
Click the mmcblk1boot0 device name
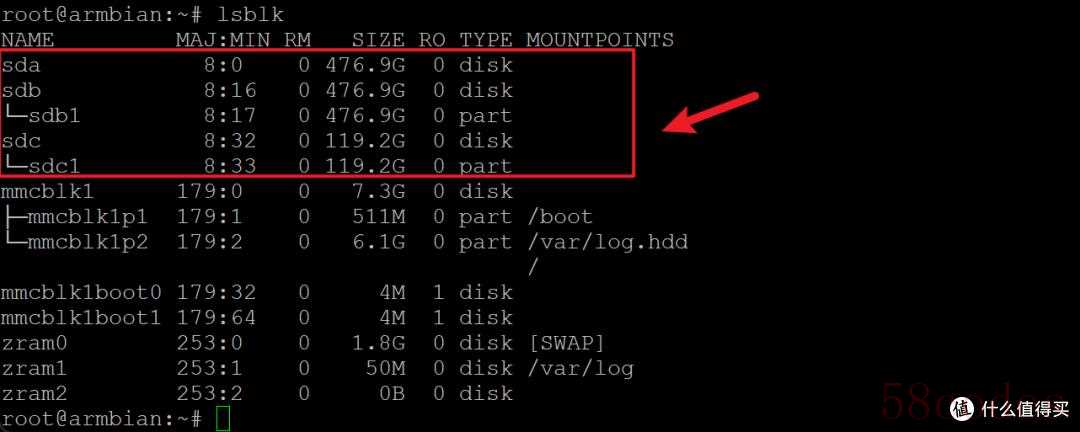click(x=81, y=292)
